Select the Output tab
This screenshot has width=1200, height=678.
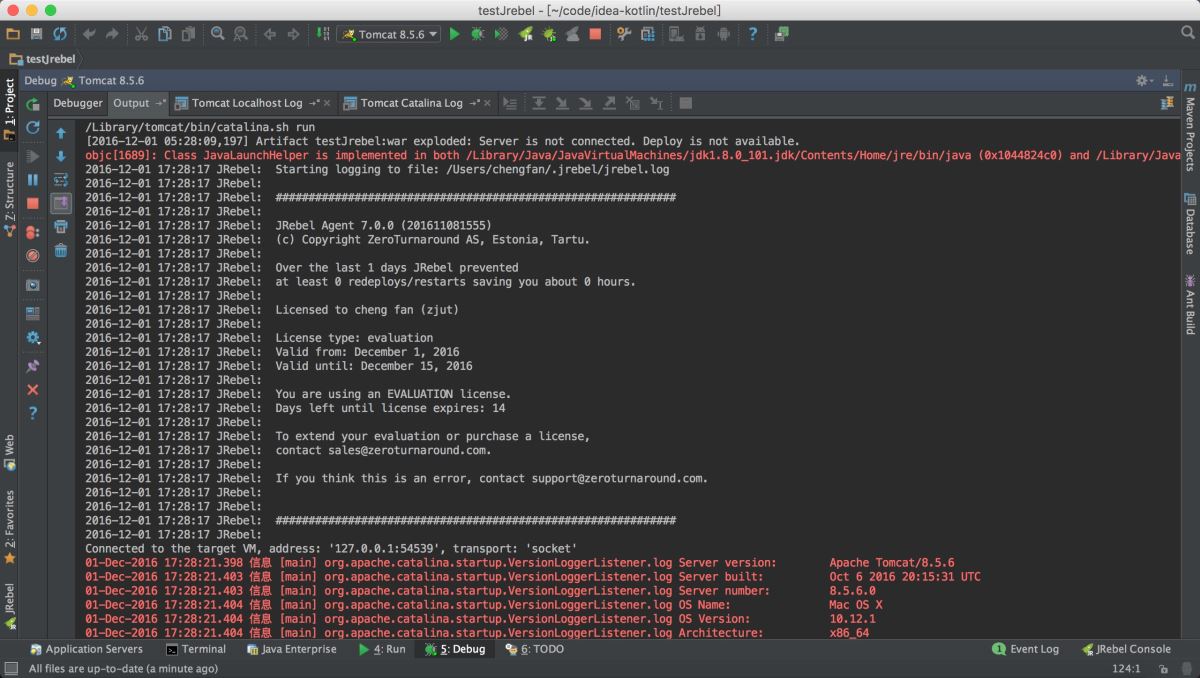[137, 103]
